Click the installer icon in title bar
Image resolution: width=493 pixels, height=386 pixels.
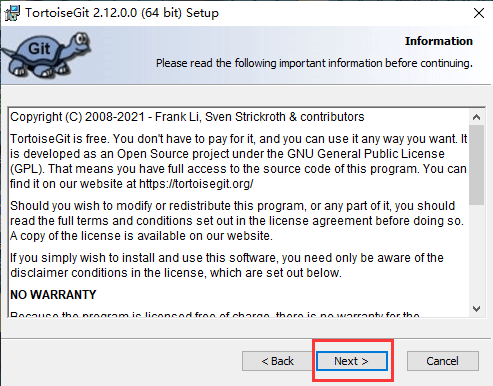pyautogui.click(x=12, y=13)
